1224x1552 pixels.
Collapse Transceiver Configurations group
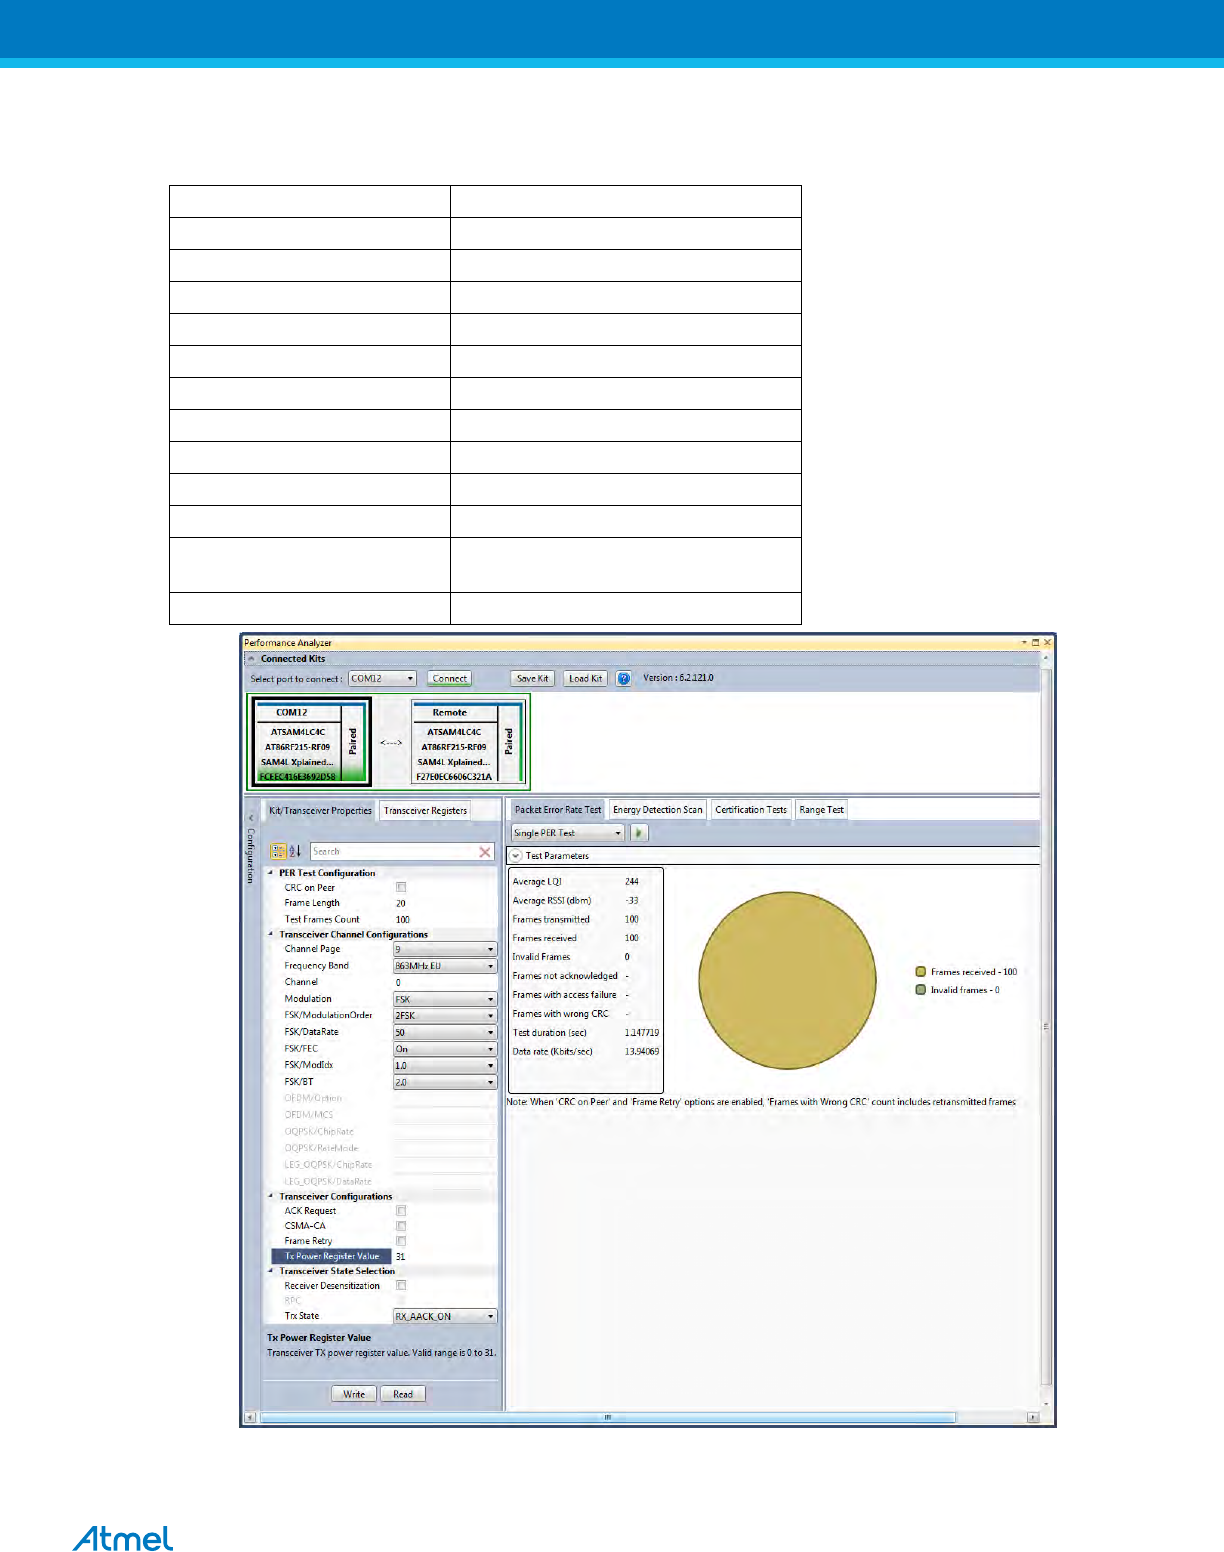271,1196
